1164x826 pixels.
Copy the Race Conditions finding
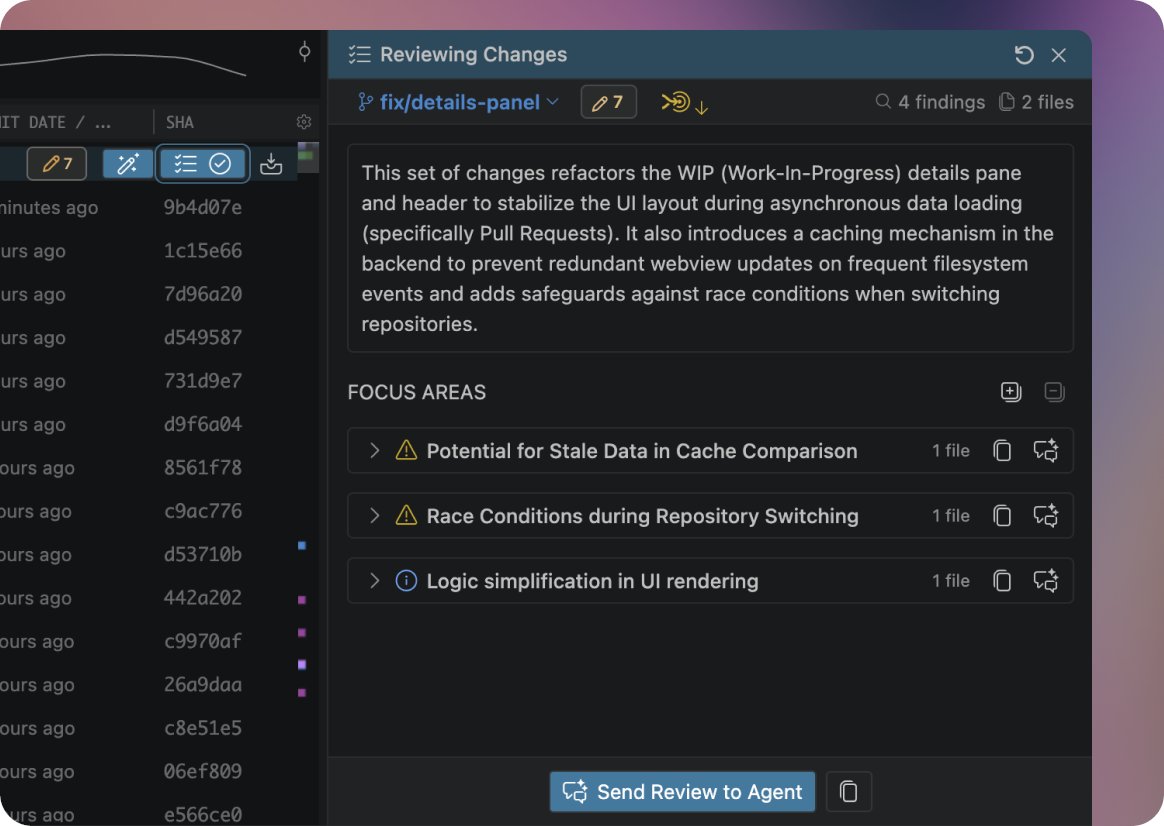click(x=1002, y=516)
